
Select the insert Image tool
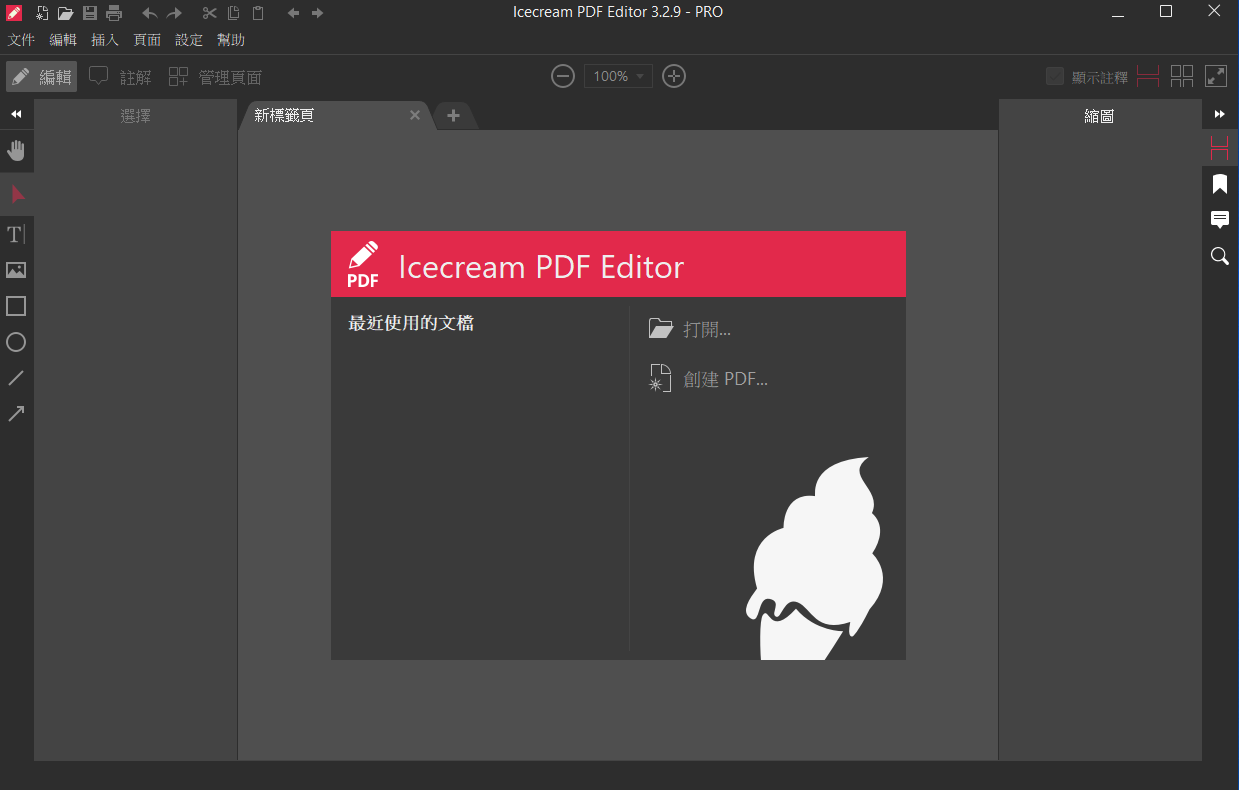[16, 270]
